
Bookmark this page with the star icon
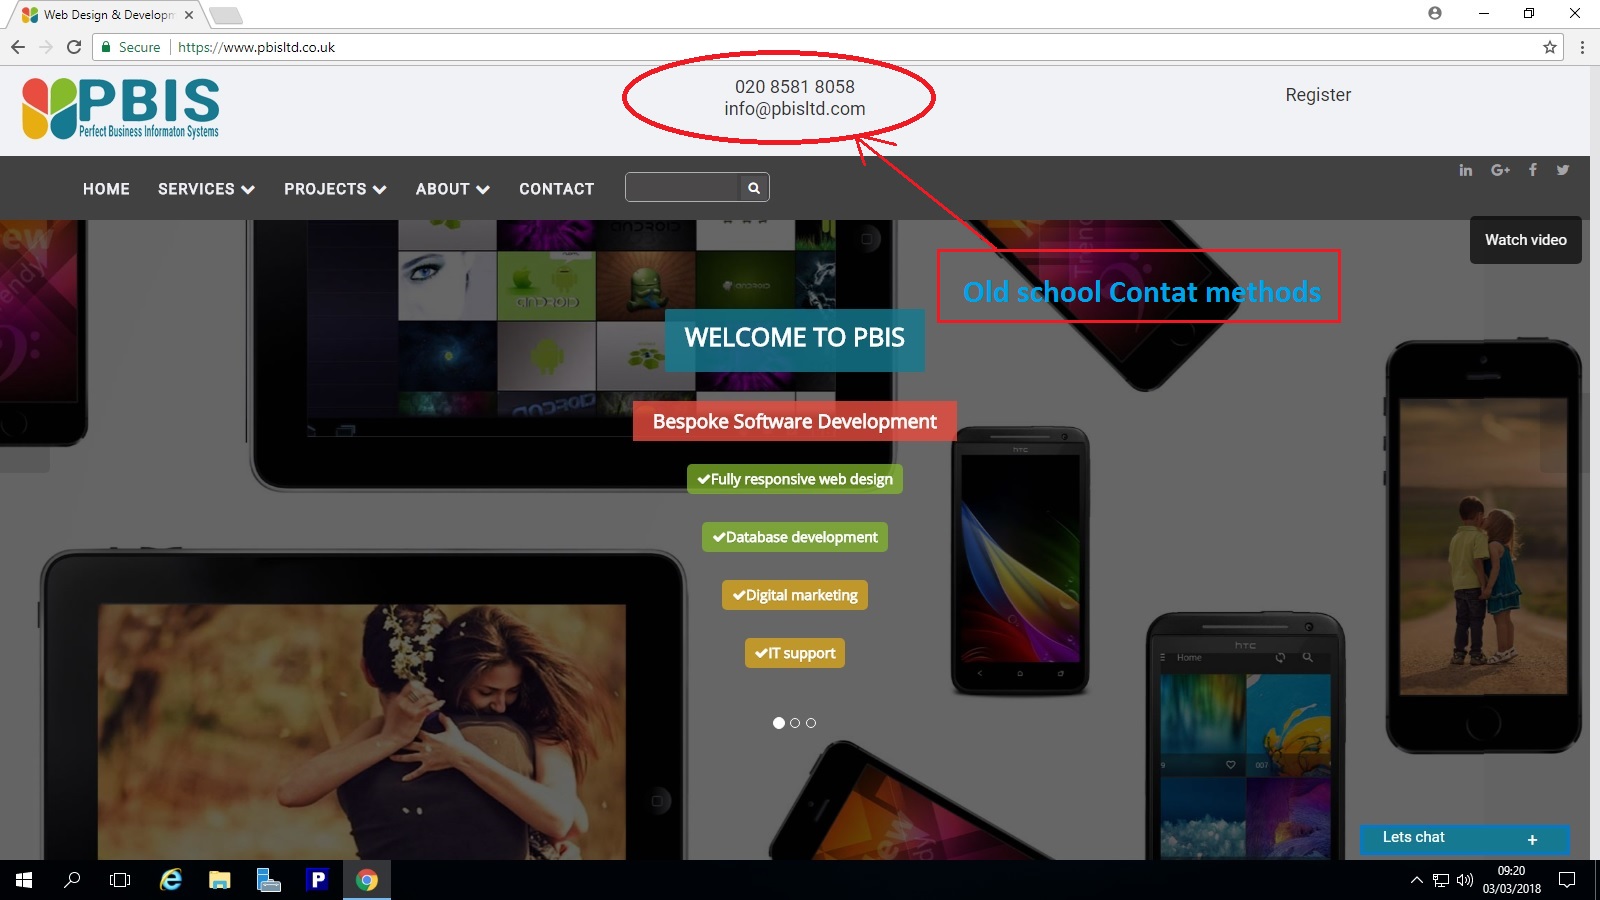coord(1550,47)
